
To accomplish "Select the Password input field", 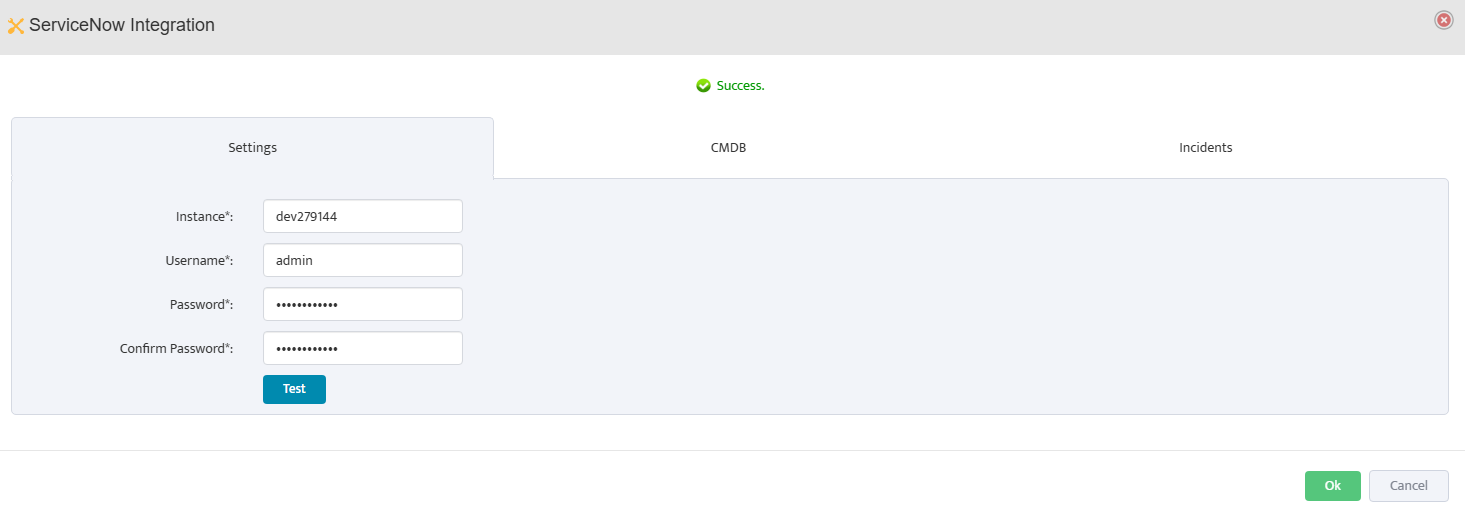I will [362, 304].
